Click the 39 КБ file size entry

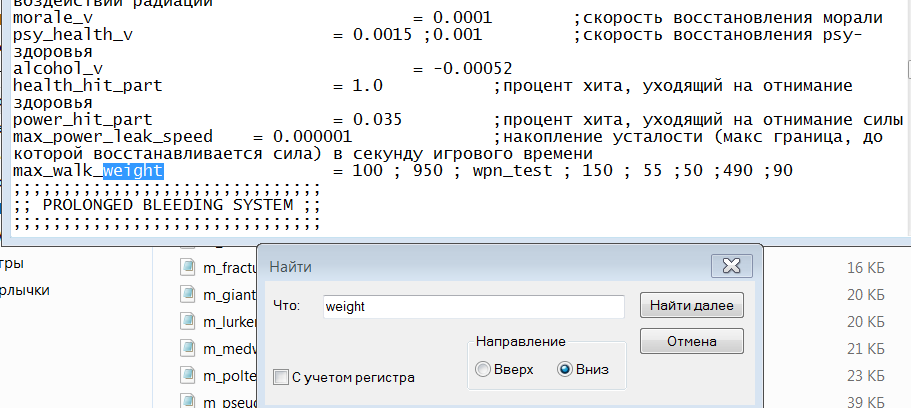point(866,401)
